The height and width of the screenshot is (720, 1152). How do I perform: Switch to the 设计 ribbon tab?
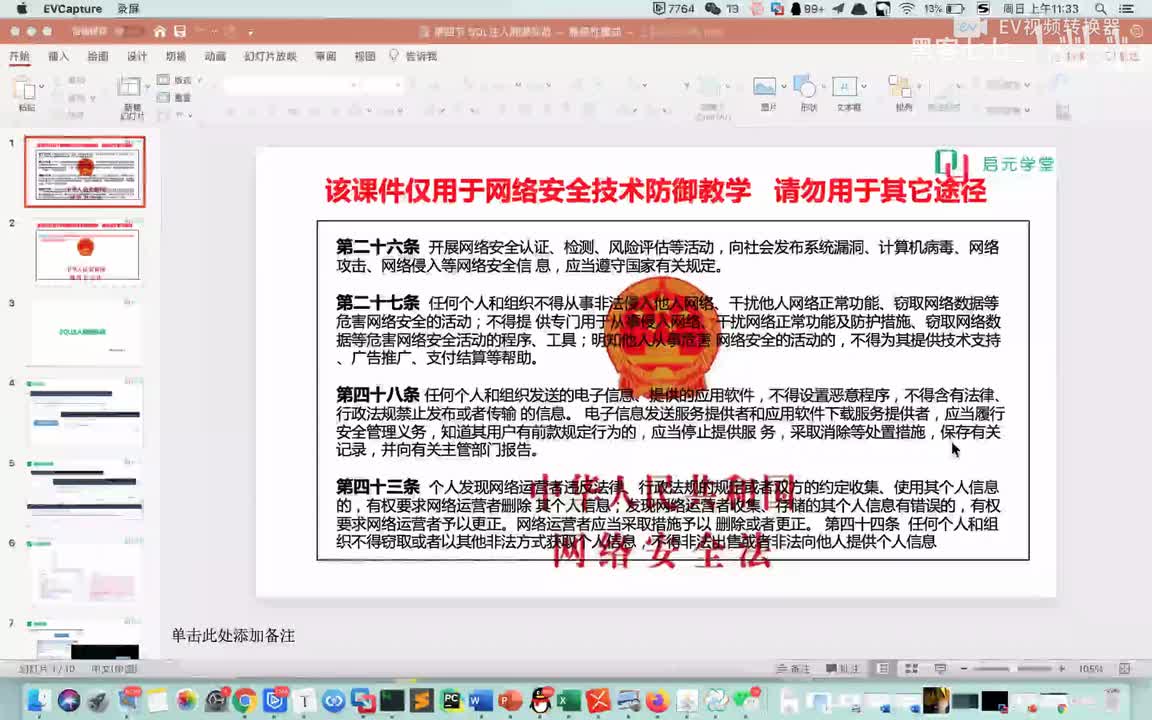137,56
